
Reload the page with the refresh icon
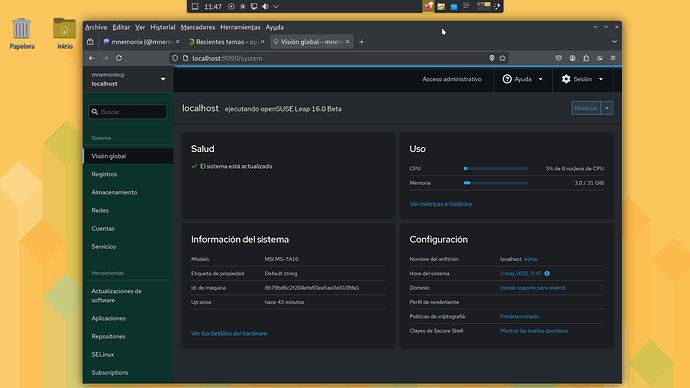click(x=119, y=58)
